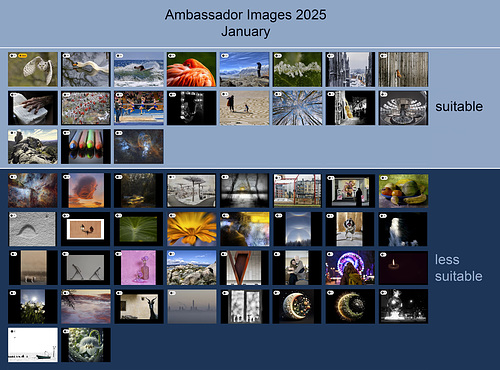The height and width of the screenshot is (370, 500).
Task: Select the circular library interior photo
Action: point(403,108)
